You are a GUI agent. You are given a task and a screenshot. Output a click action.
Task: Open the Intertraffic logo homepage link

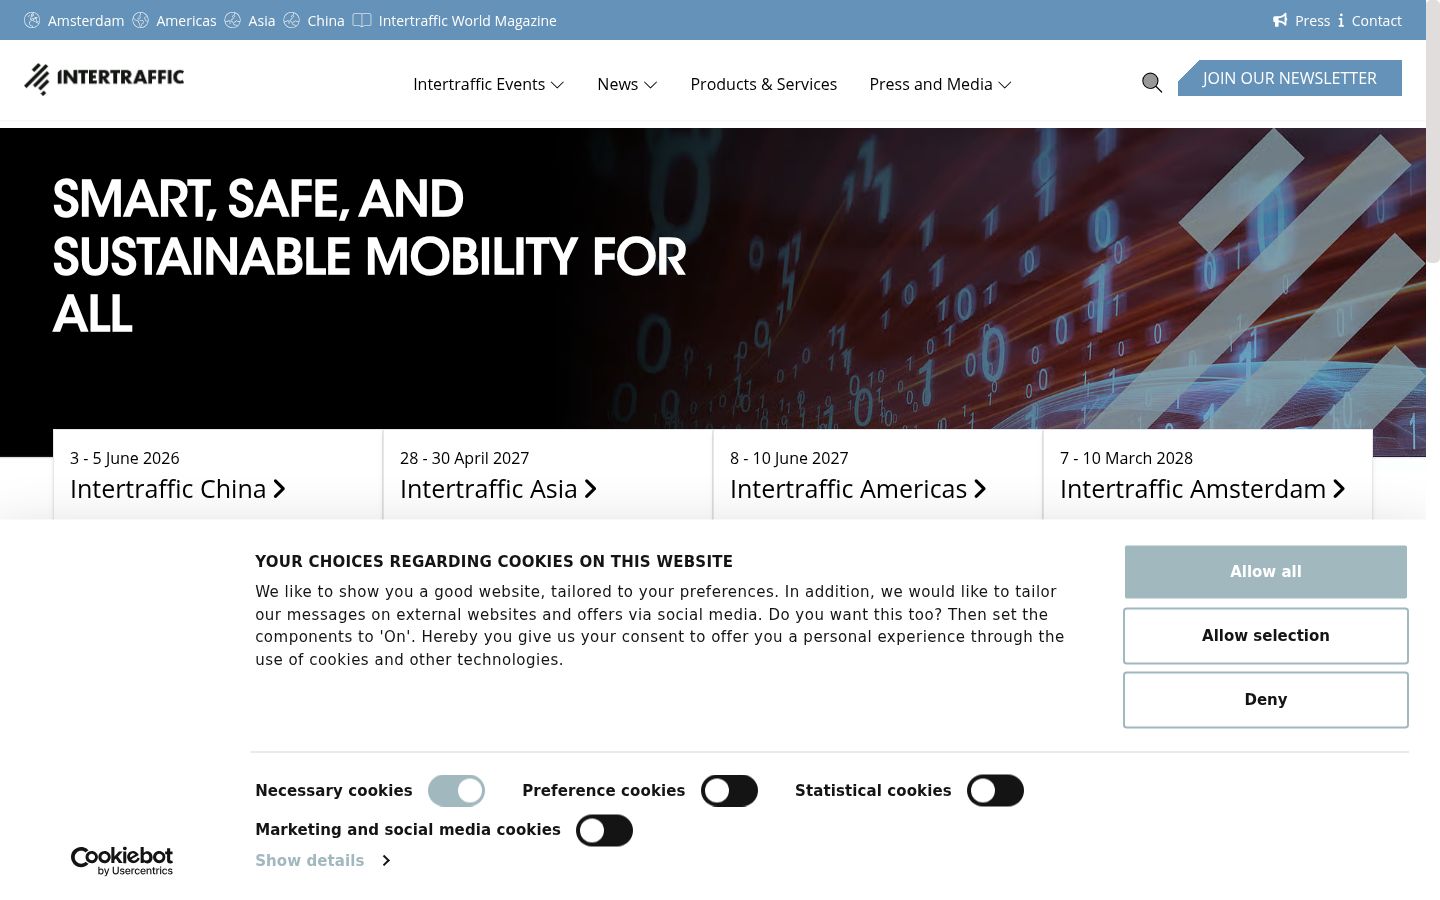point(104,78)
